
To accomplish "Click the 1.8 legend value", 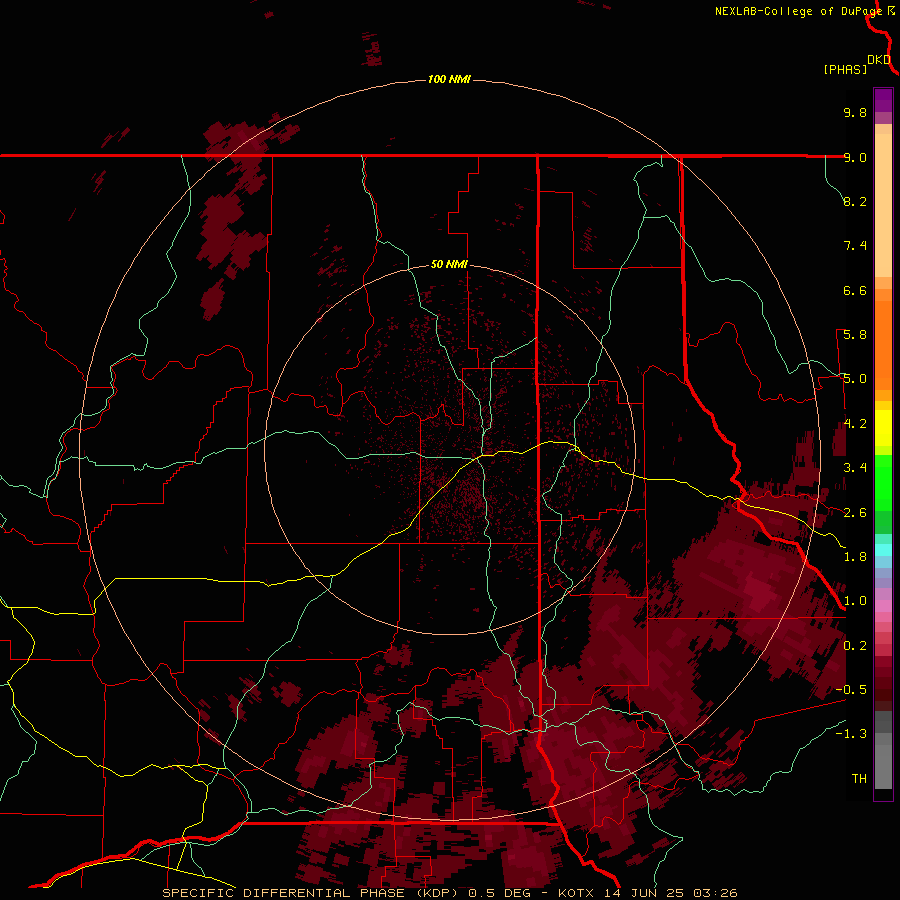I will click(855, 557).
